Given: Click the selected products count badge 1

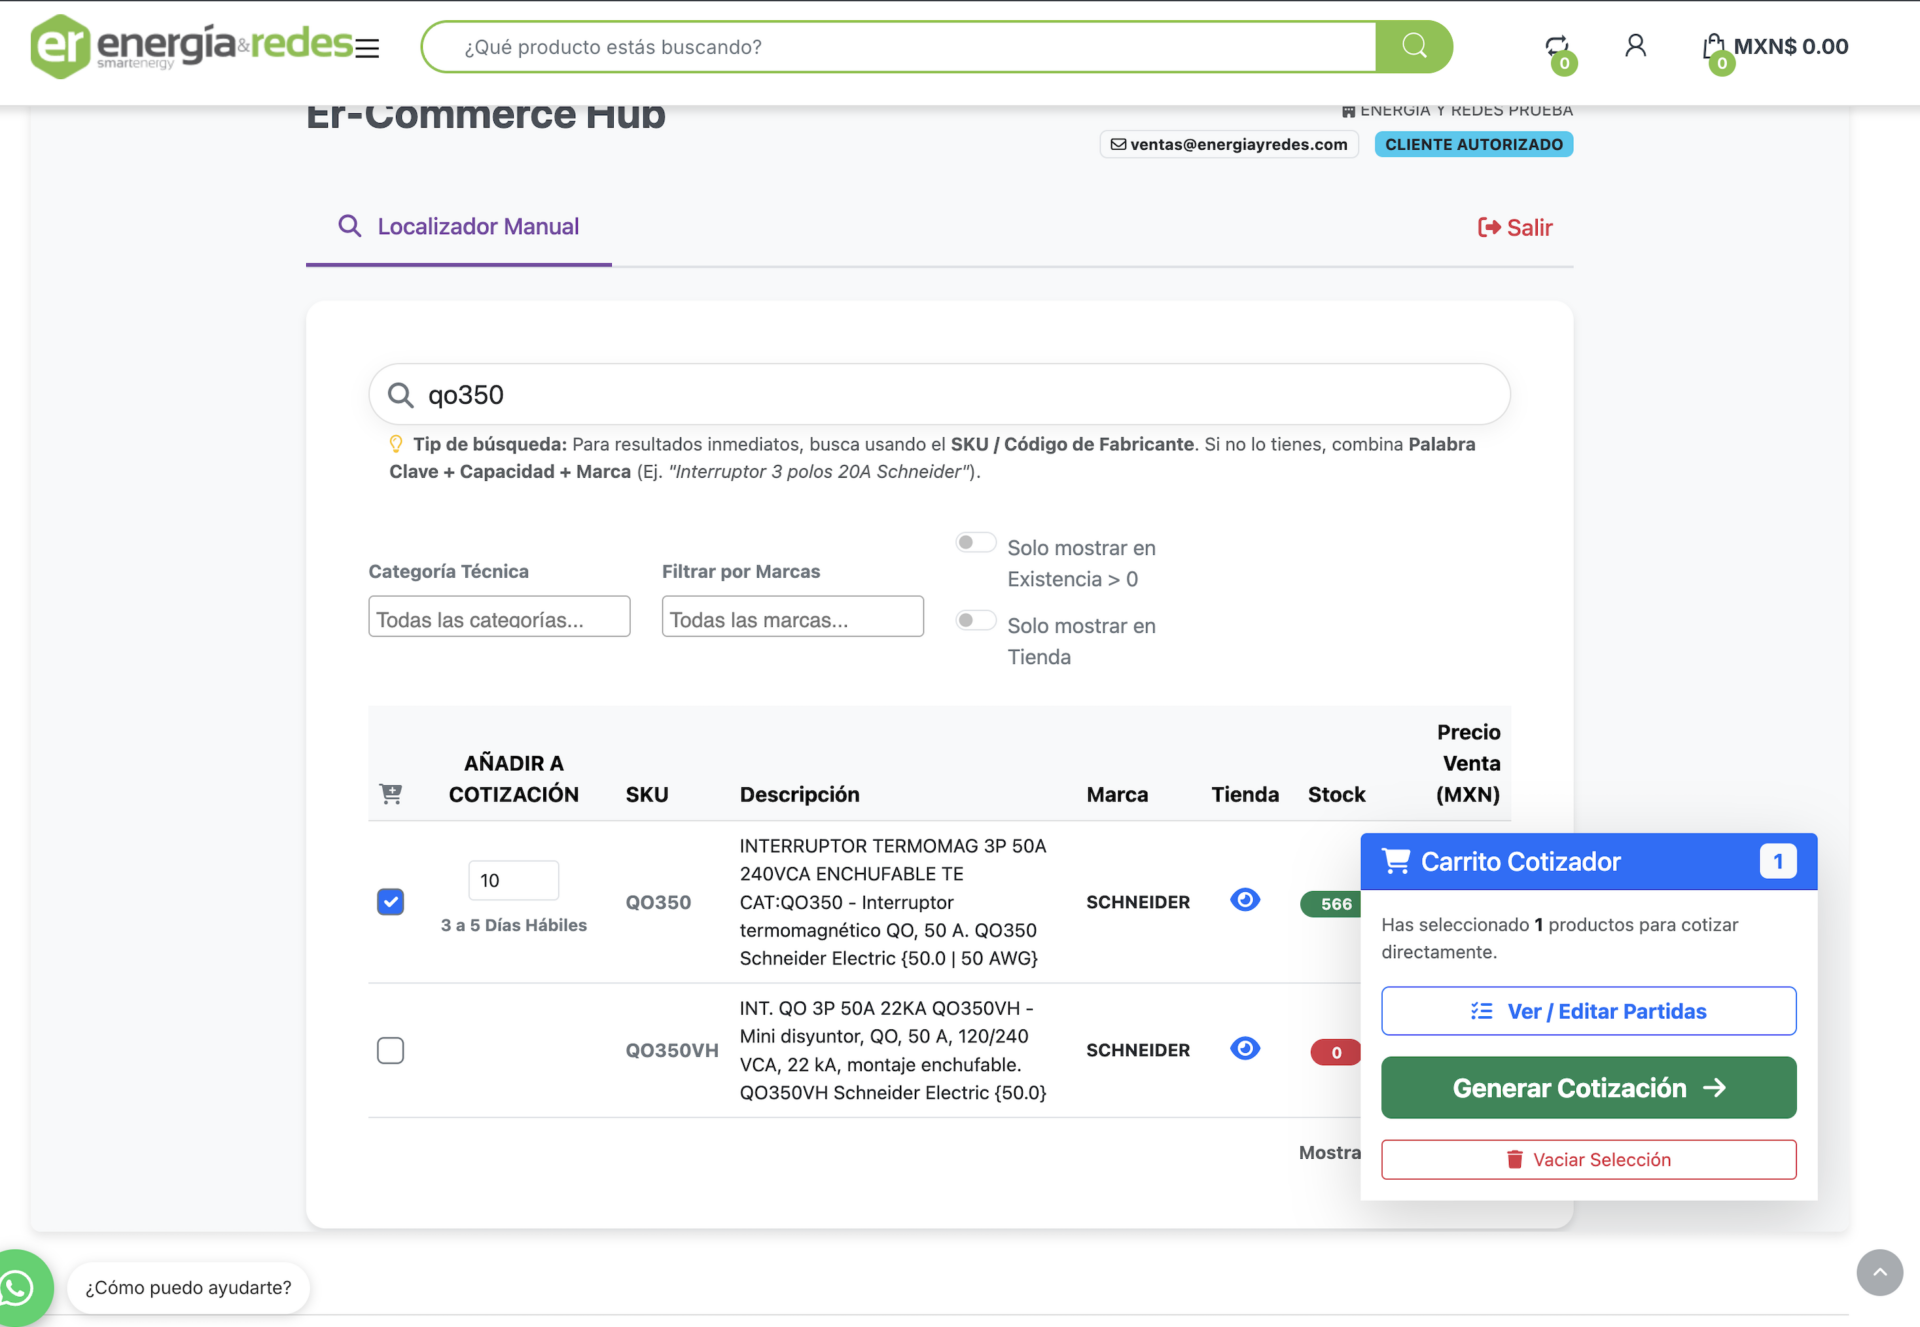Looking at the screenshot, I should (x=1778, y=861).
